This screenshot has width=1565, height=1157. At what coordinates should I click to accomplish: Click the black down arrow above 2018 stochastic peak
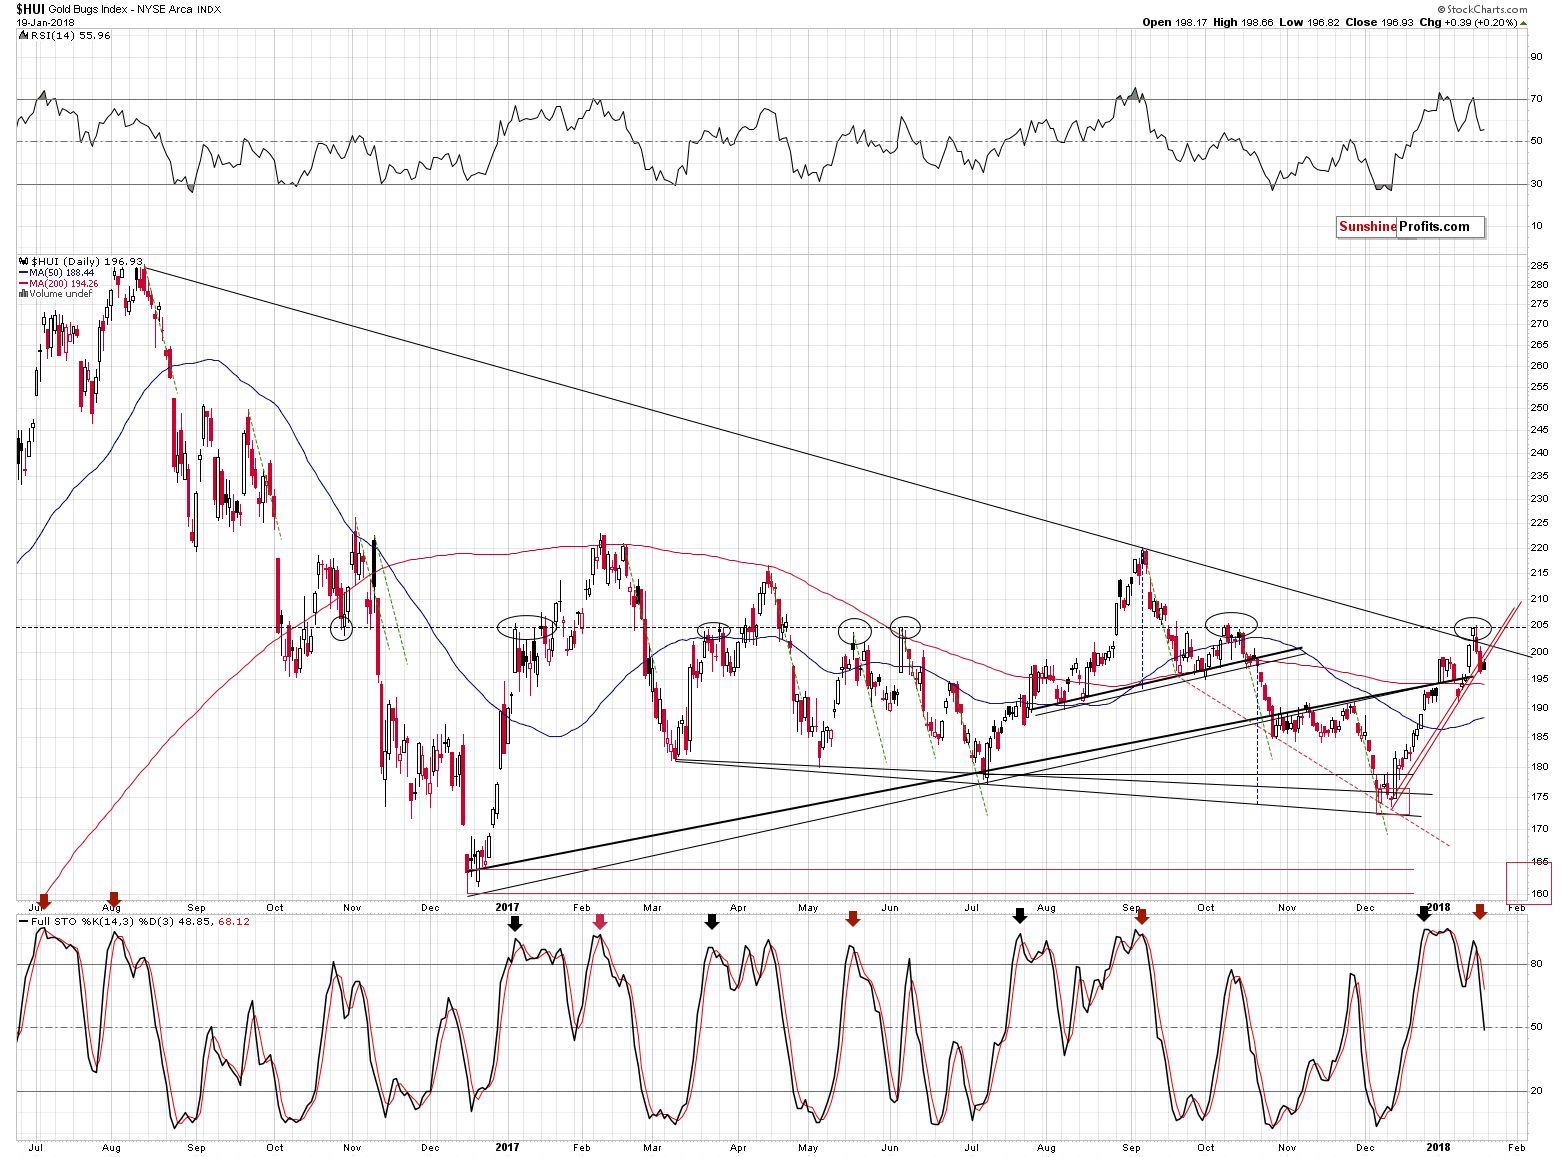[x=1424, y=913]
